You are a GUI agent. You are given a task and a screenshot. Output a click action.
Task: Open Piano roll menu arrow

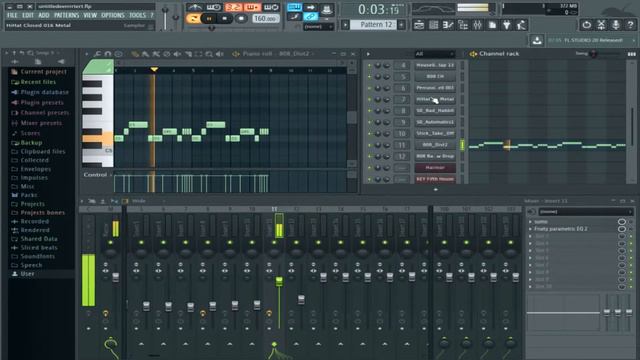tap(87, 54)
